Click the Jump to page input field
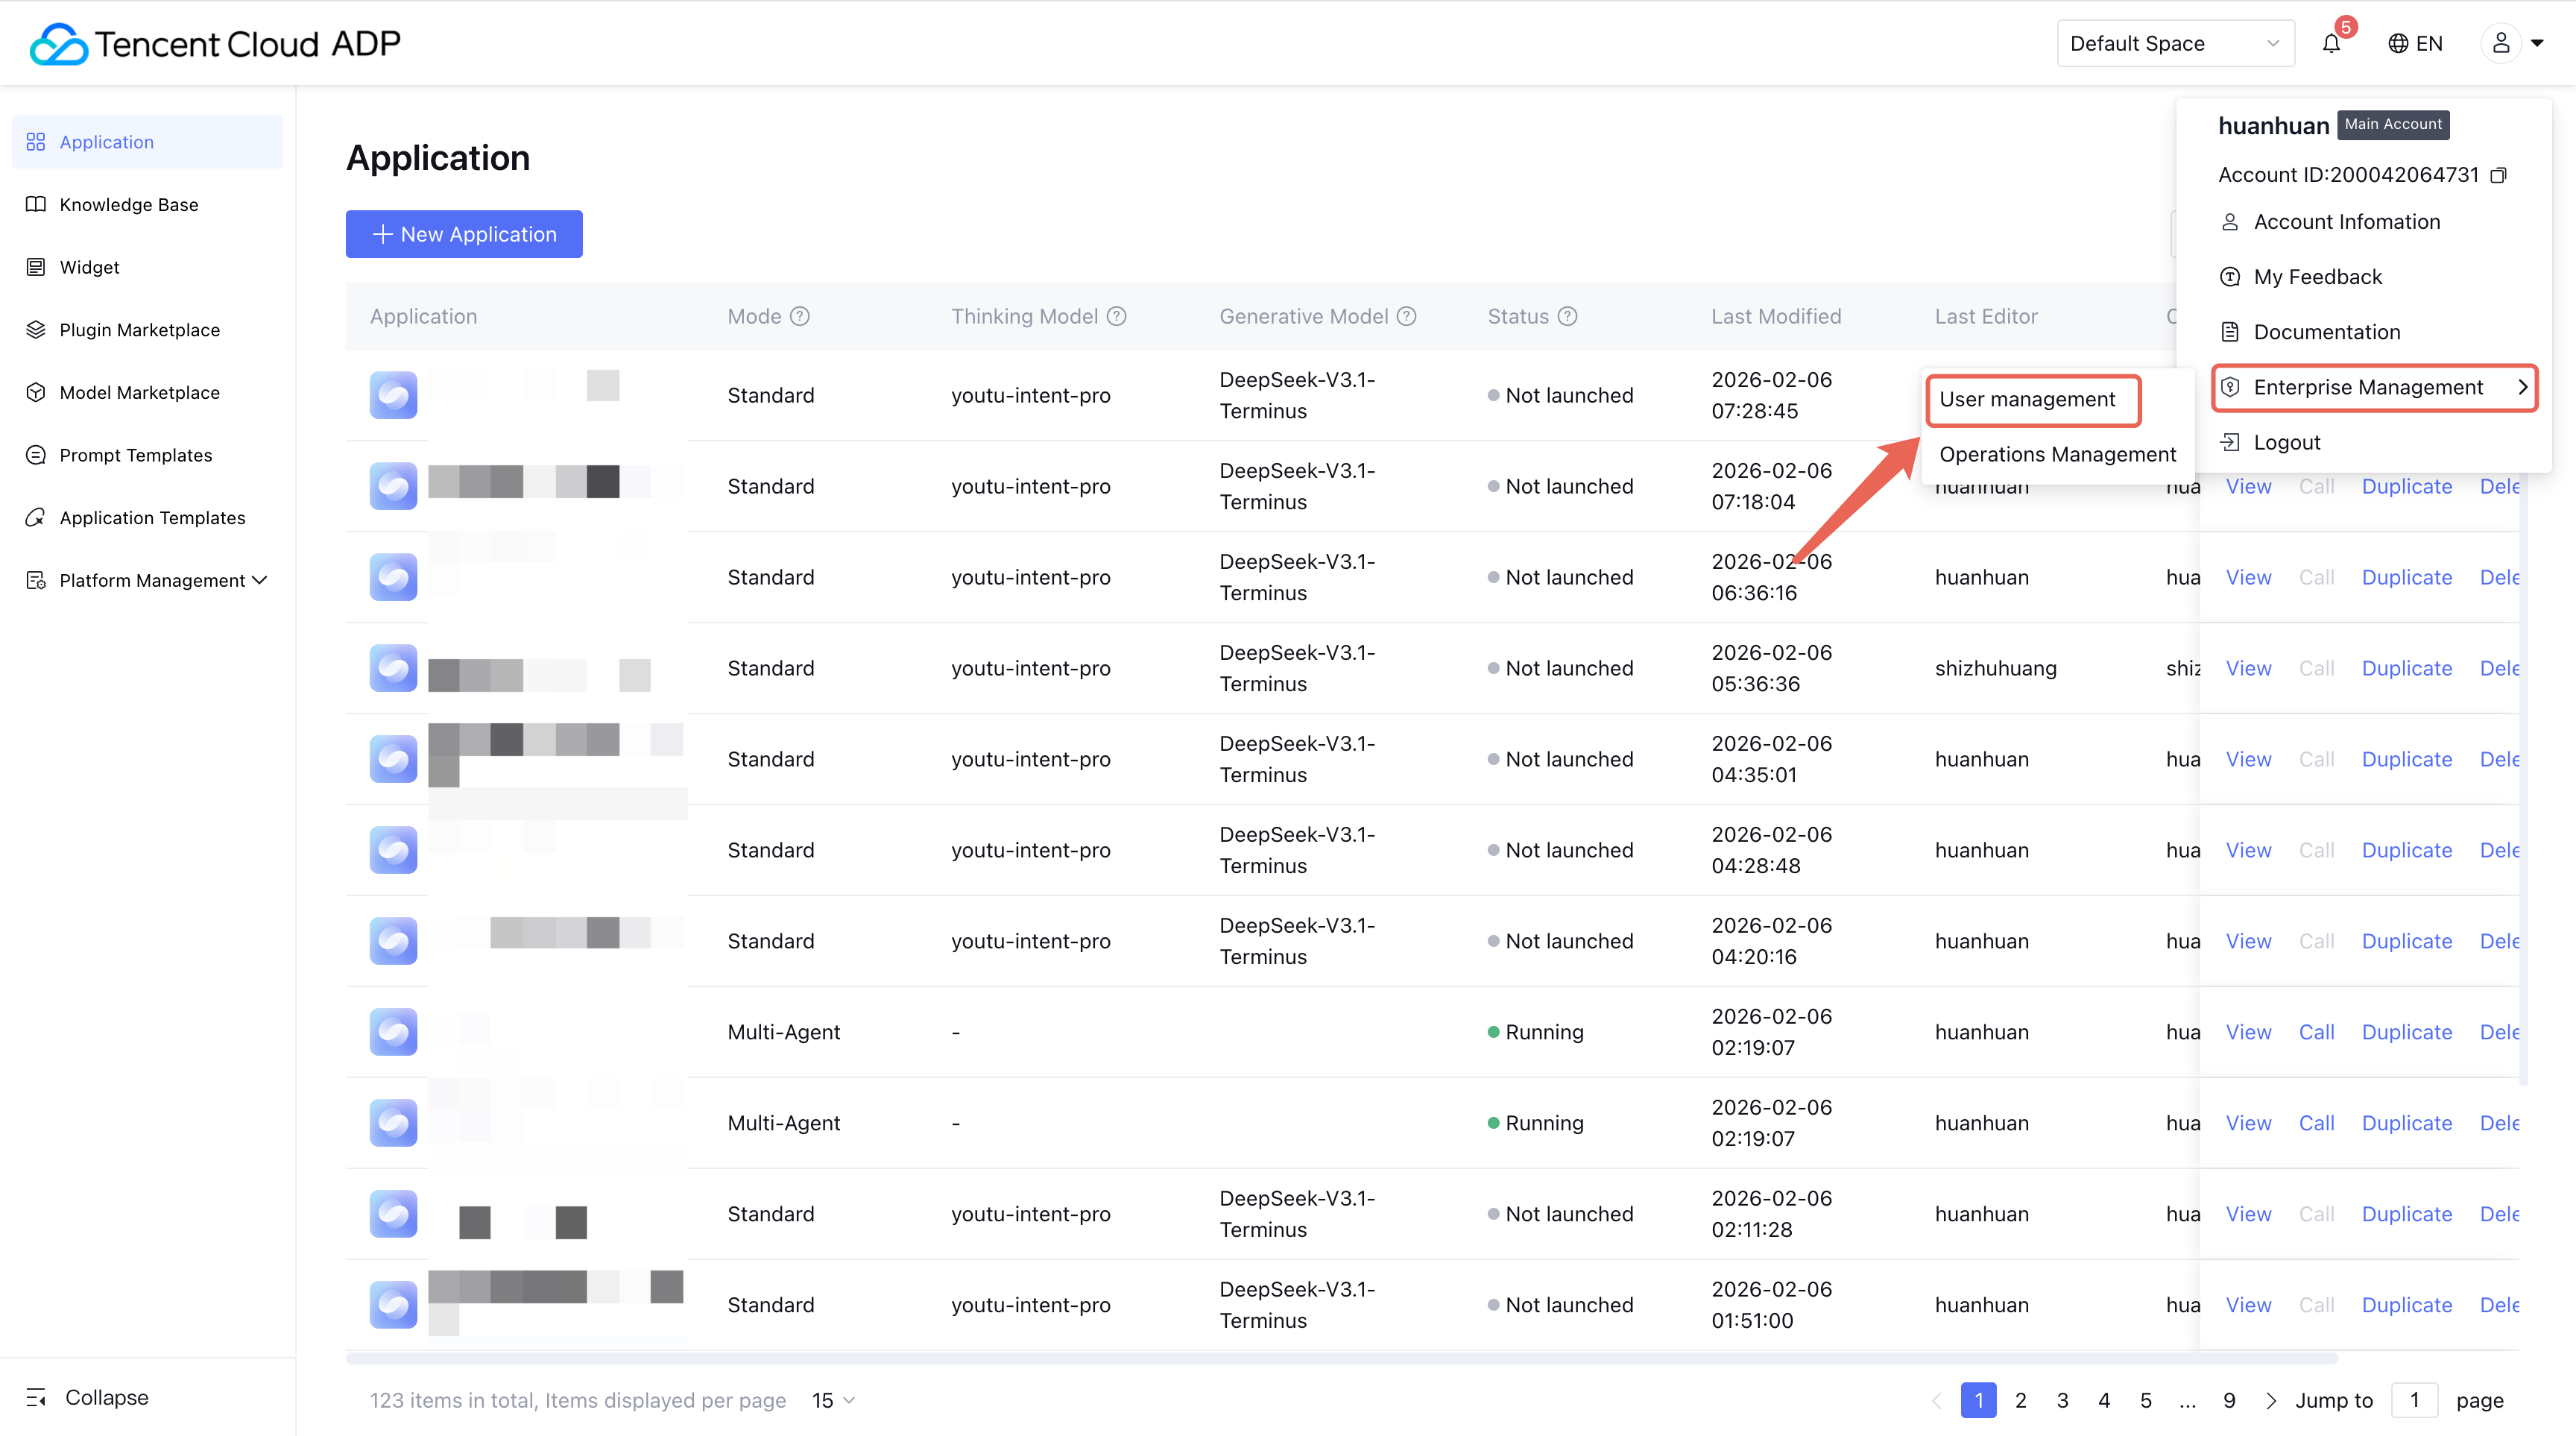 tap(2413, 1400)
